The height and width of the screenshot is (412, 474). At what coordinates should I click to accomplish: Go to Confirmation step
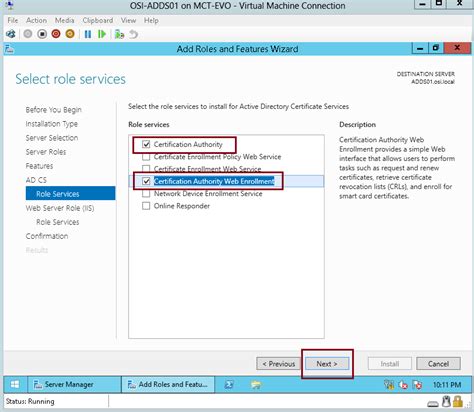(47, 236)
